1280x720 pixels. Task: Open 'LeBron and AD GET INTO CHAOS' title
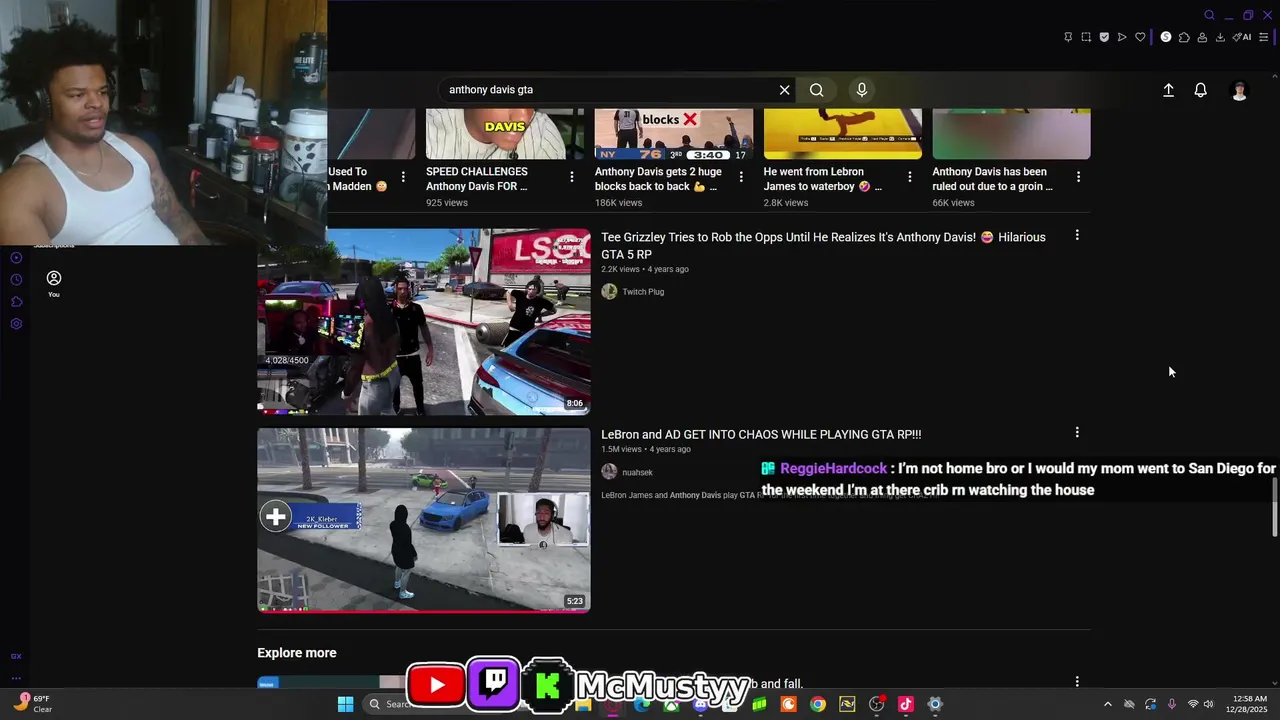coord(761,435)
